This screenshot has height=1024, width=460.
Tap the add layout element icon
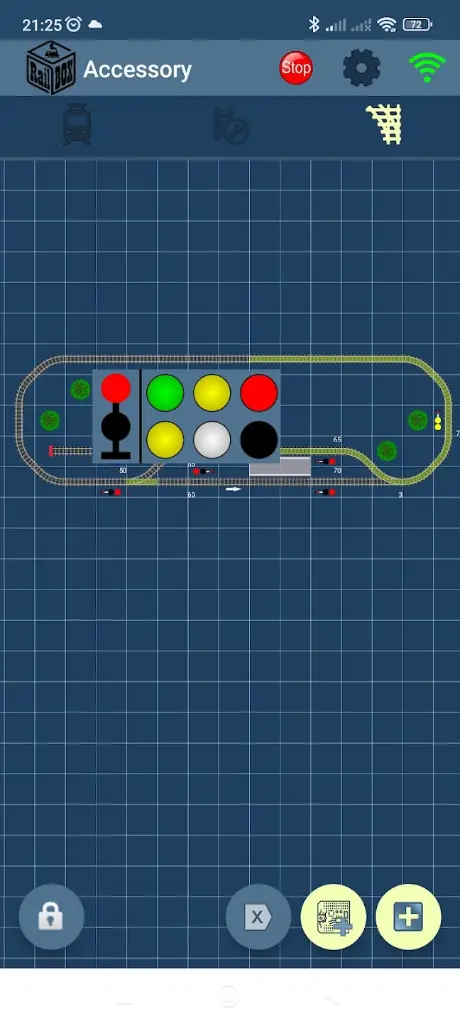[333, 917]
